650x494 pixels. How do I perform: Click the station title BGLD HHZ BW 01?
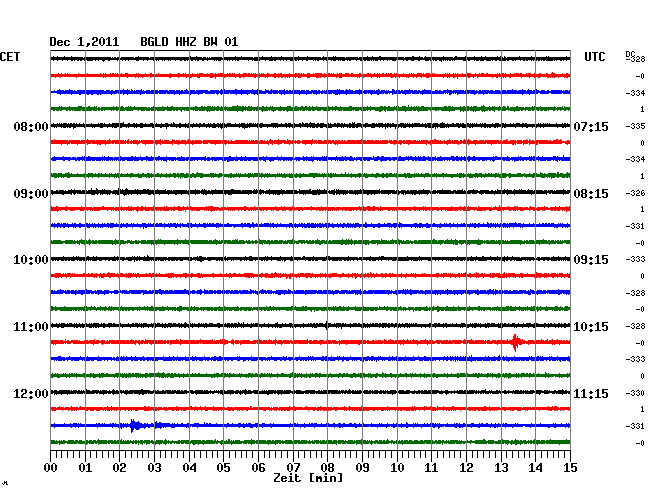189,42
